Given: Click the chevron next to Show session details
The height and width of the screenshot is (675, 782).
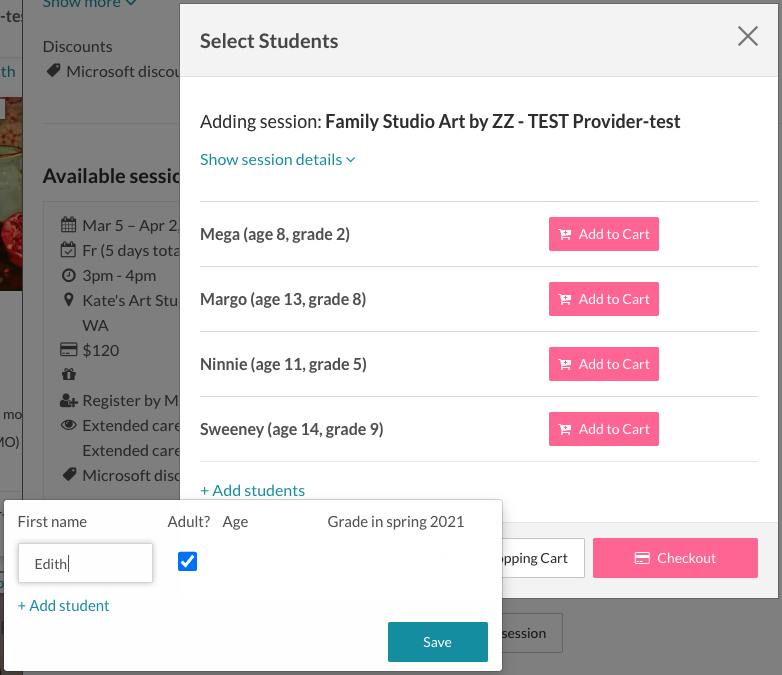Looking at the screenshot, I should point(351,160).
